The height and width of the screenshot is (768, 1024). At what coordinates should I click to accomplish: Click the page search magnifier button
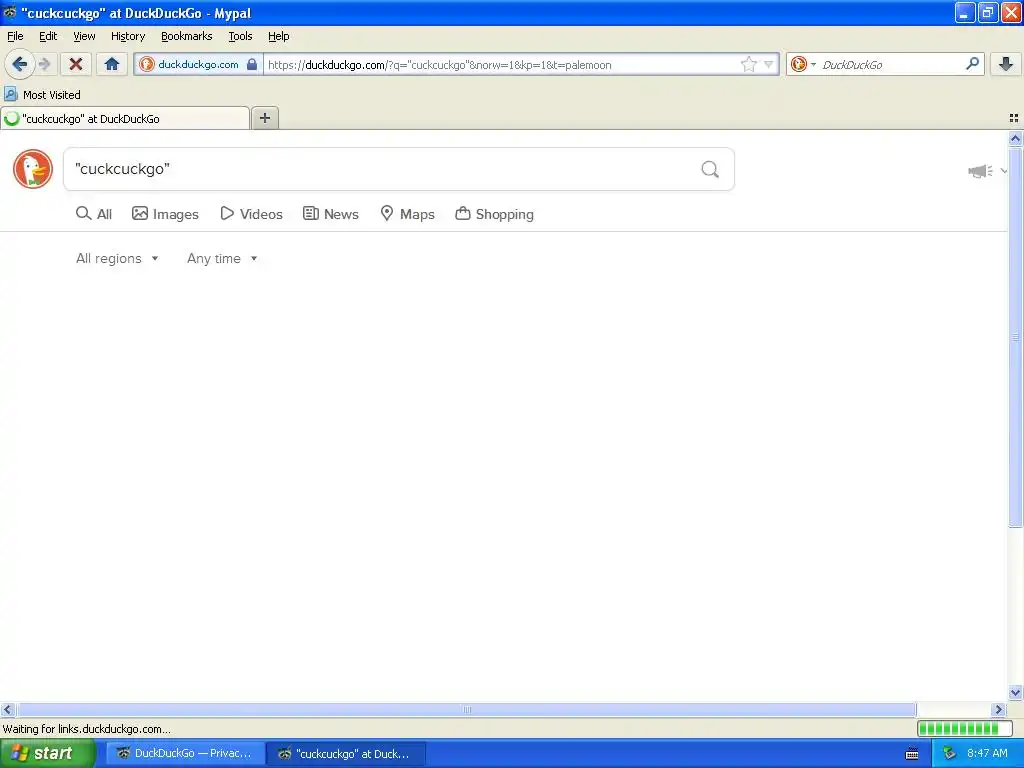710,169
